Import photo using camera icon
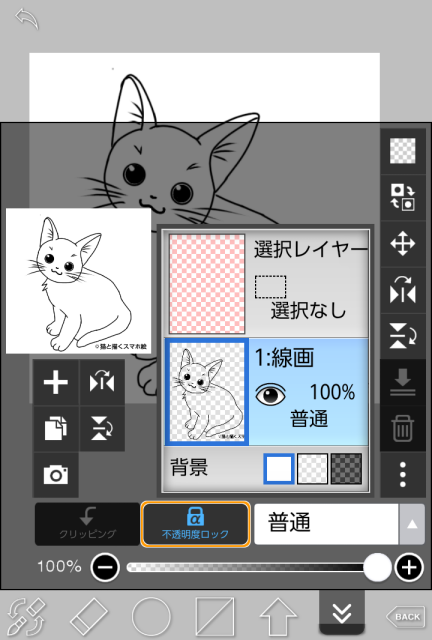The image size is (432, 640). (56, 475)
